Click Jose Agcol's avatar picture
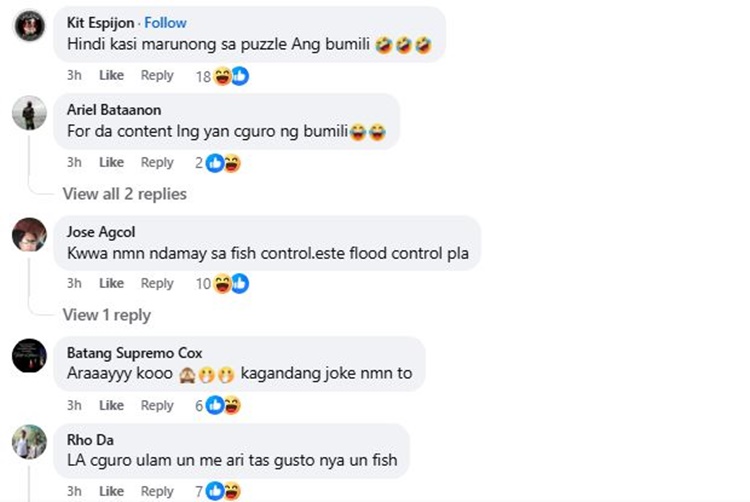The width and height of the screenshot is (750, 502). 29,235
